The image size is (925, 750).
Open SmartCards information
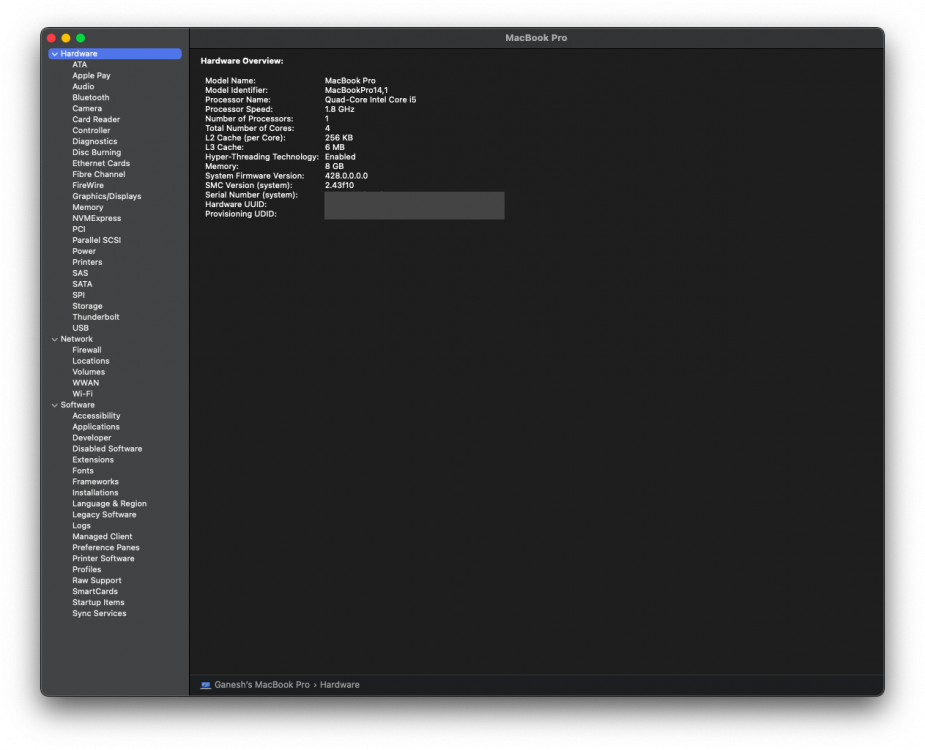point(95,592)
